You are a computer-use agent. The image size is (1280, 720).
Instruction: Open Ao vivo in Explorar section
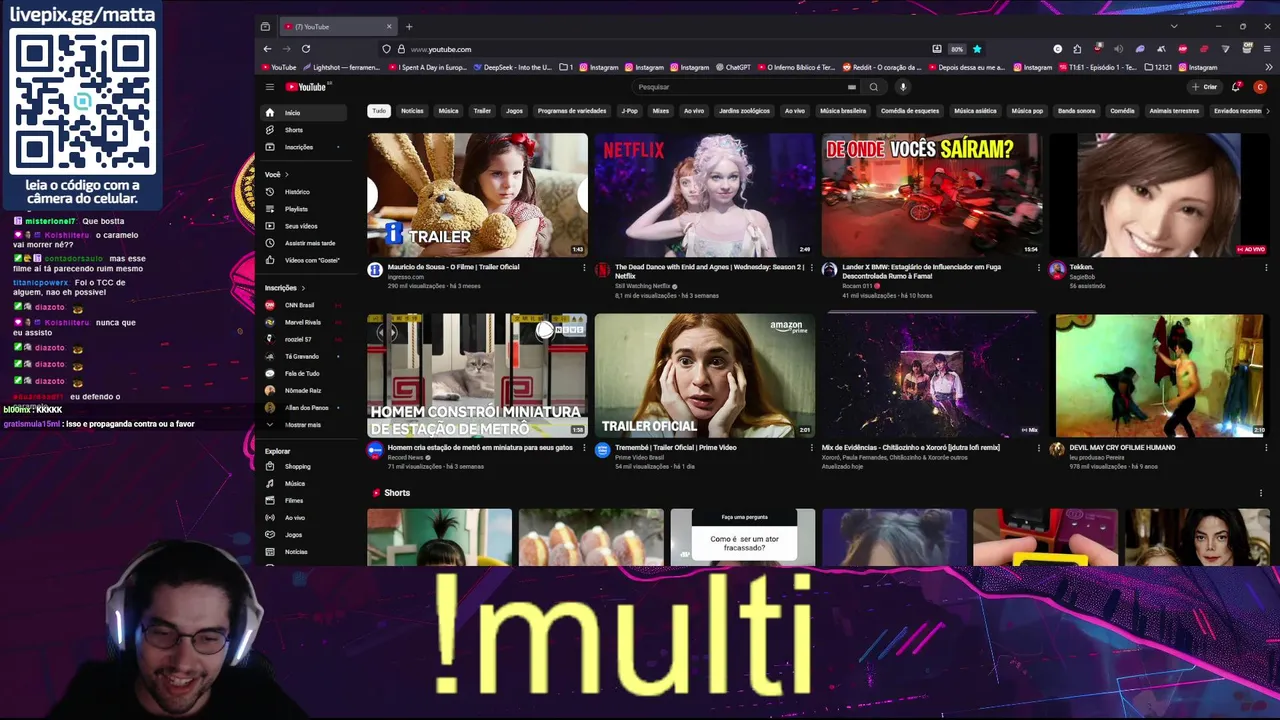(x=304, y=518)
